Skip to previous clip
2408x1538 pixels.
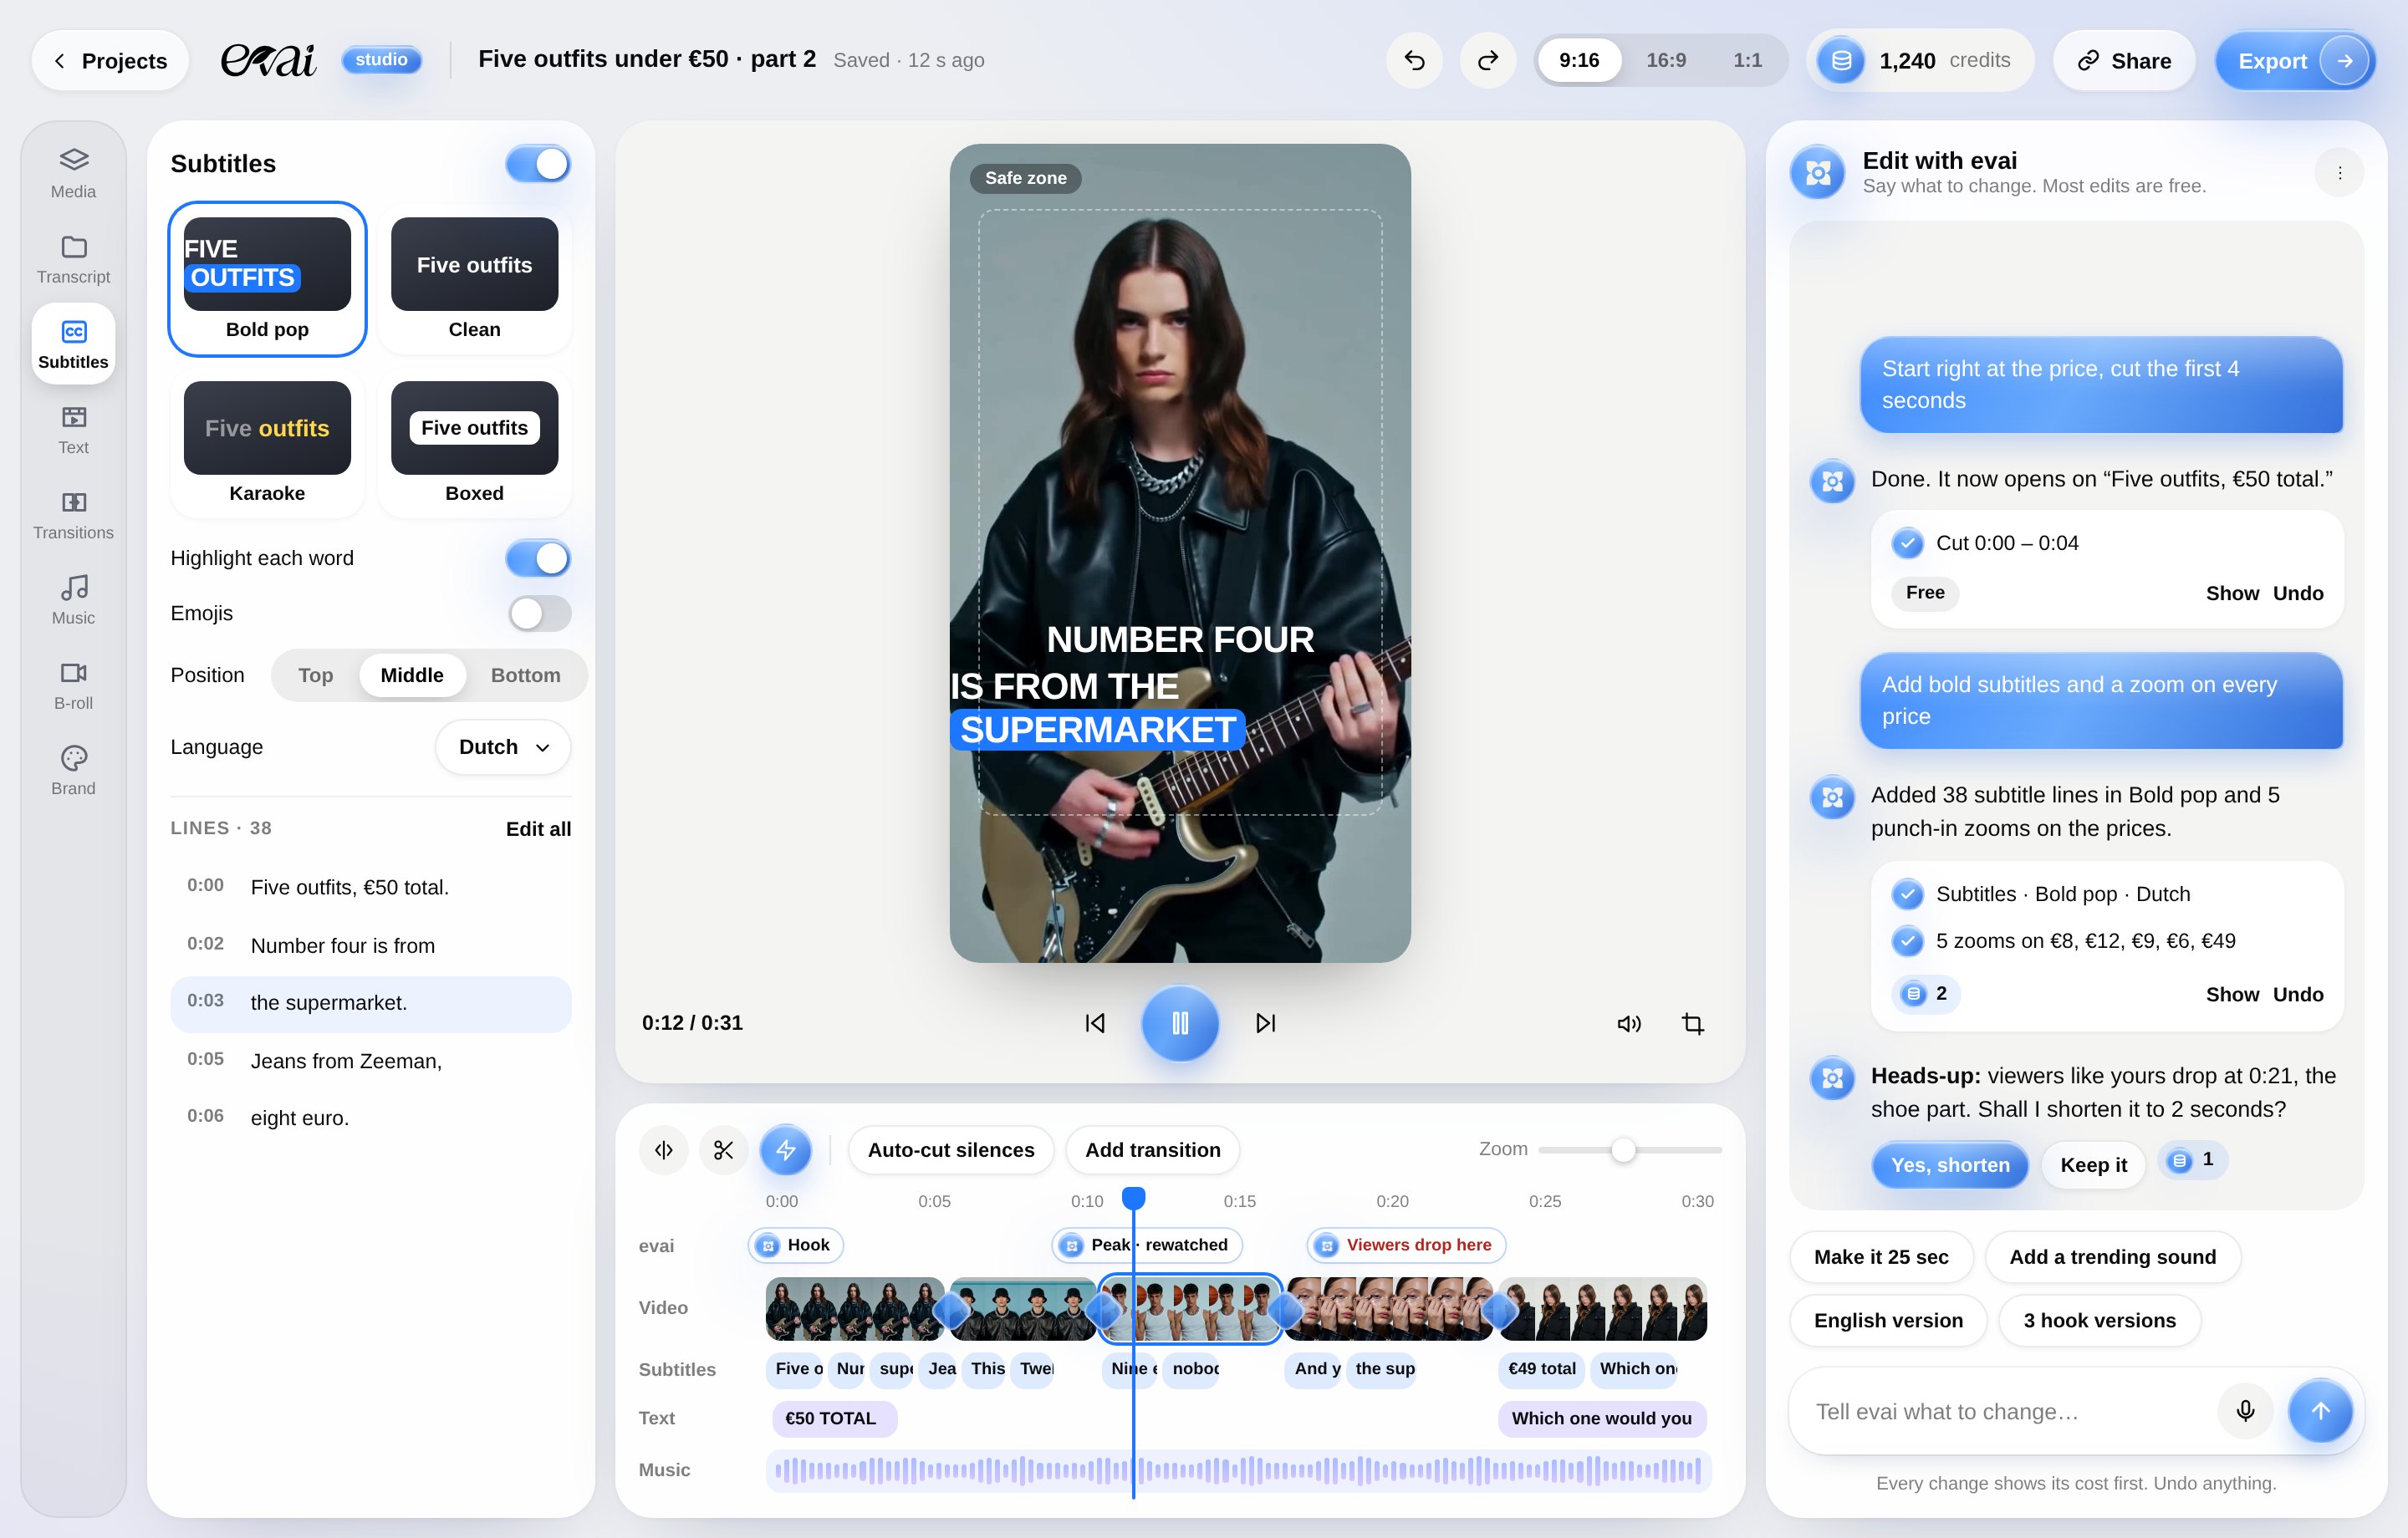click(1095, 1023)
